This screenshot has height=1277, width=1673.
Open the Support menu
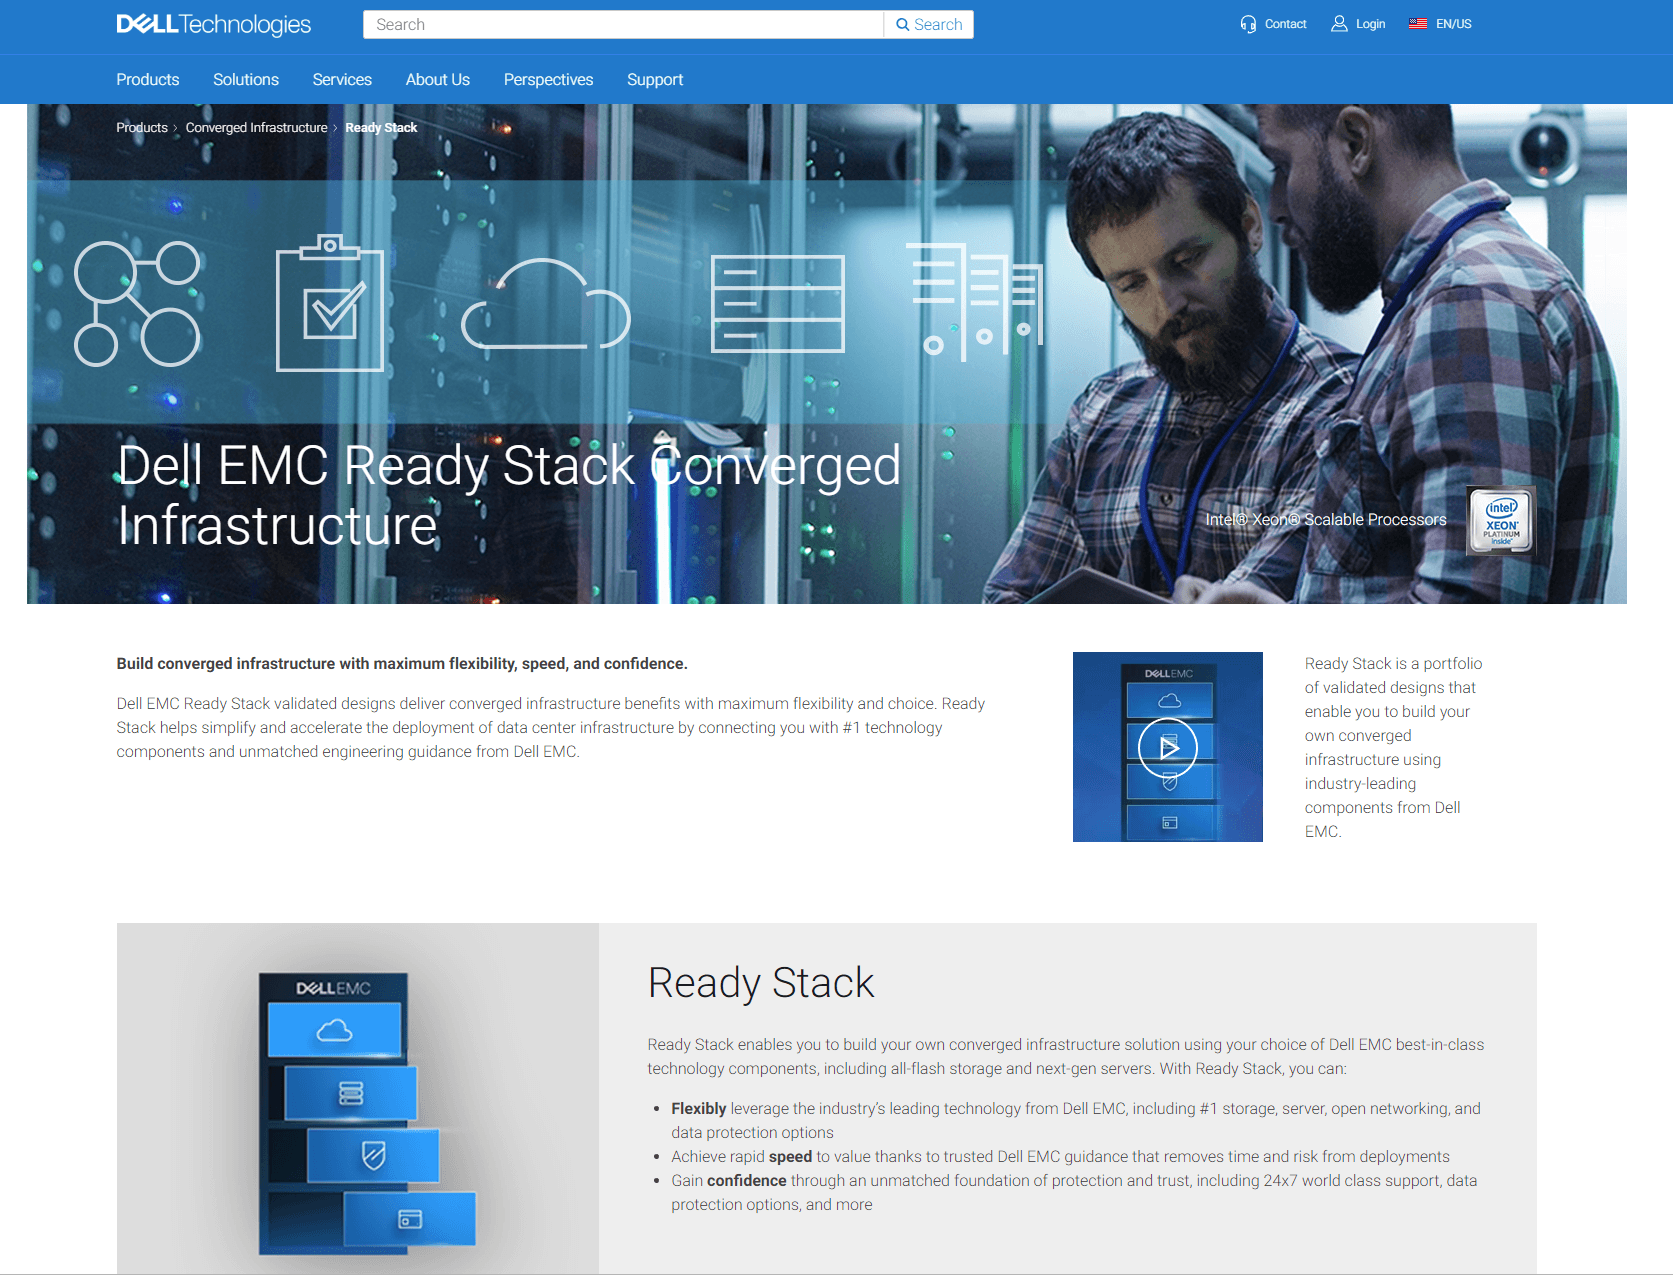[655, 79]
